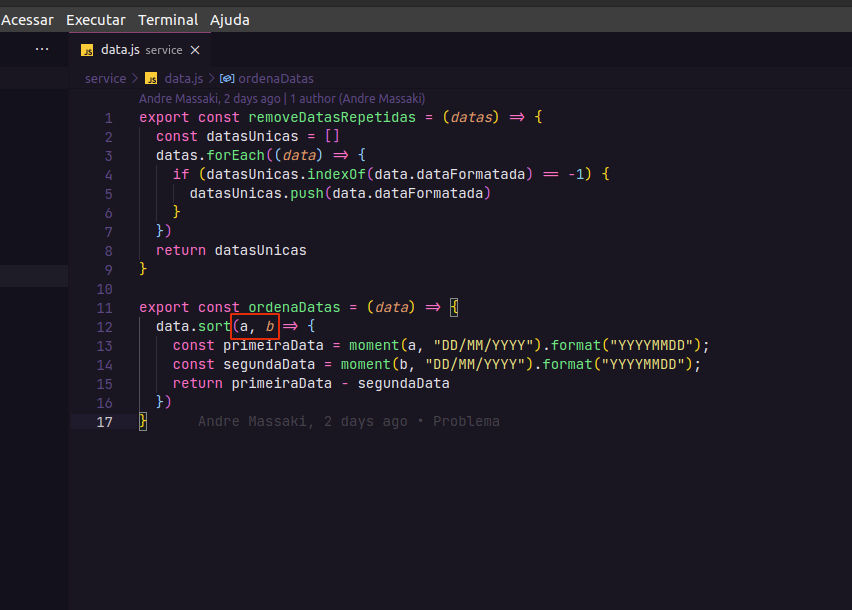
Task: Click "datasUnicas" declaration on line 2
Action: (x=253, y=136)
